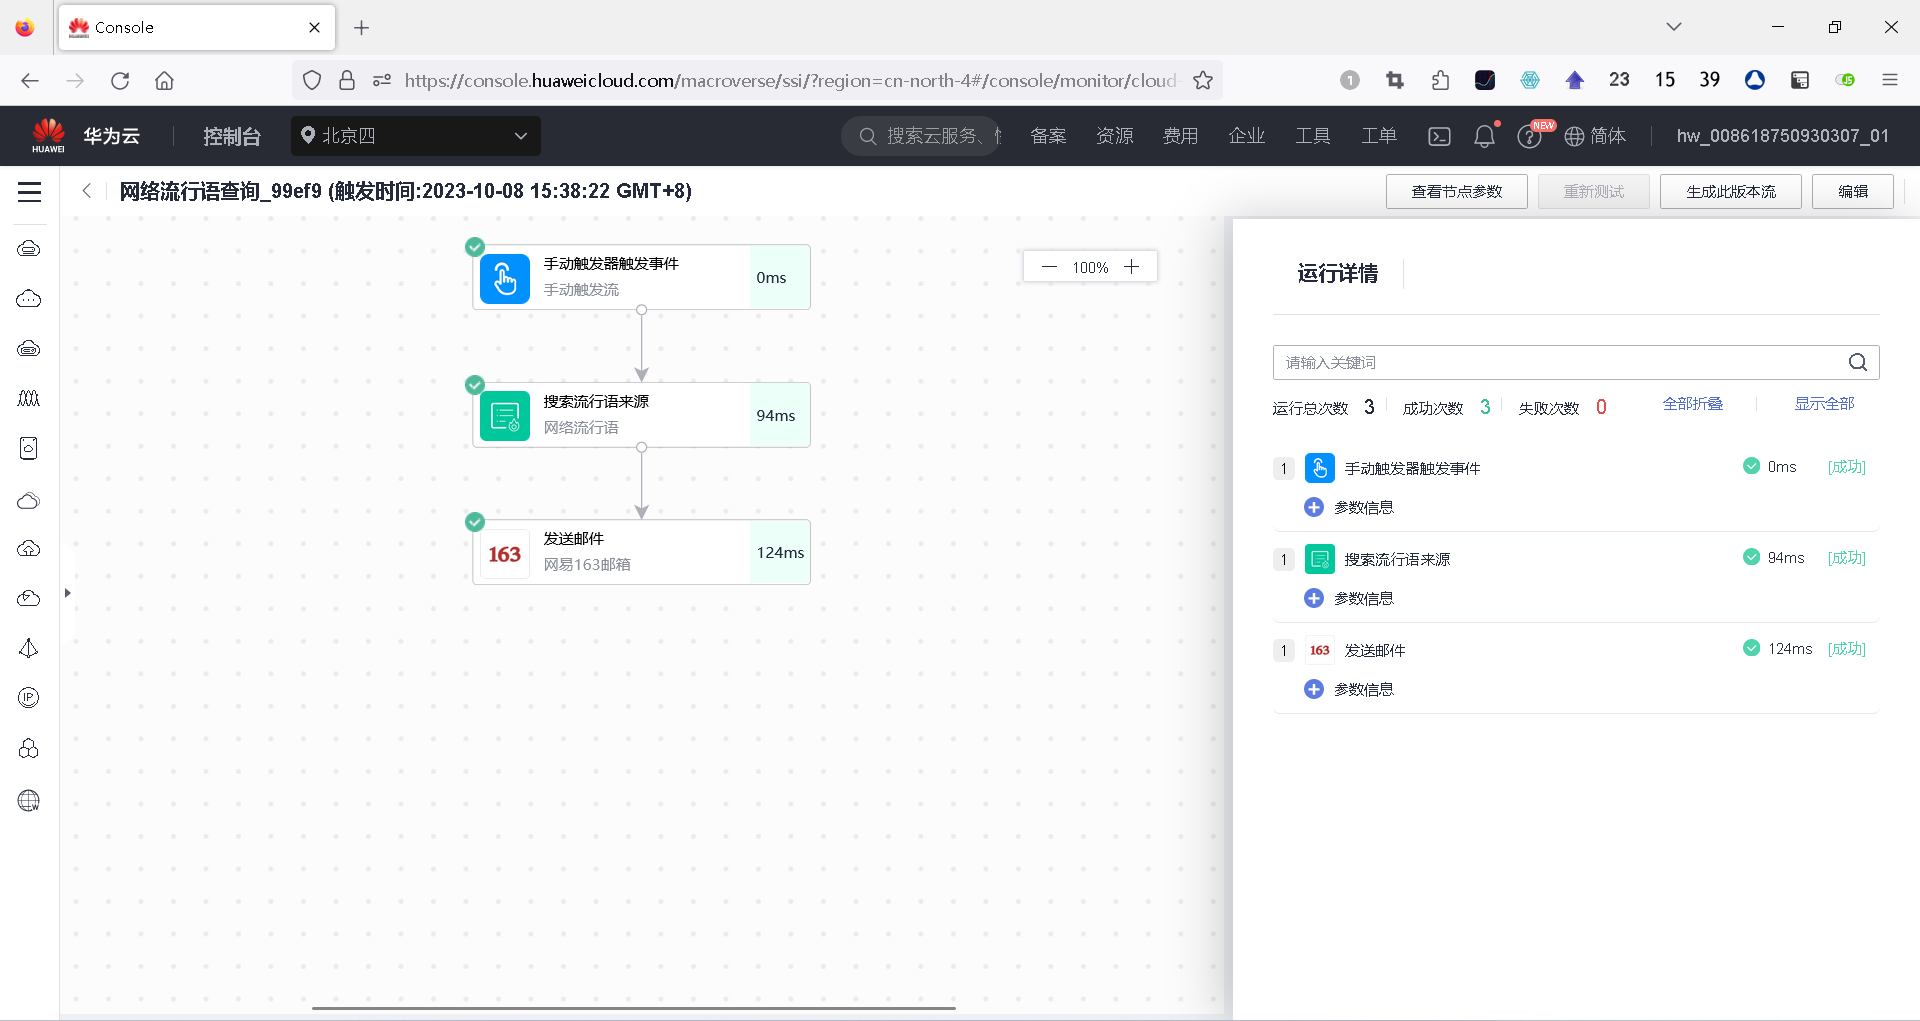Open the 企业 menu
1920x1021 pixels.
click(1246, 136)
